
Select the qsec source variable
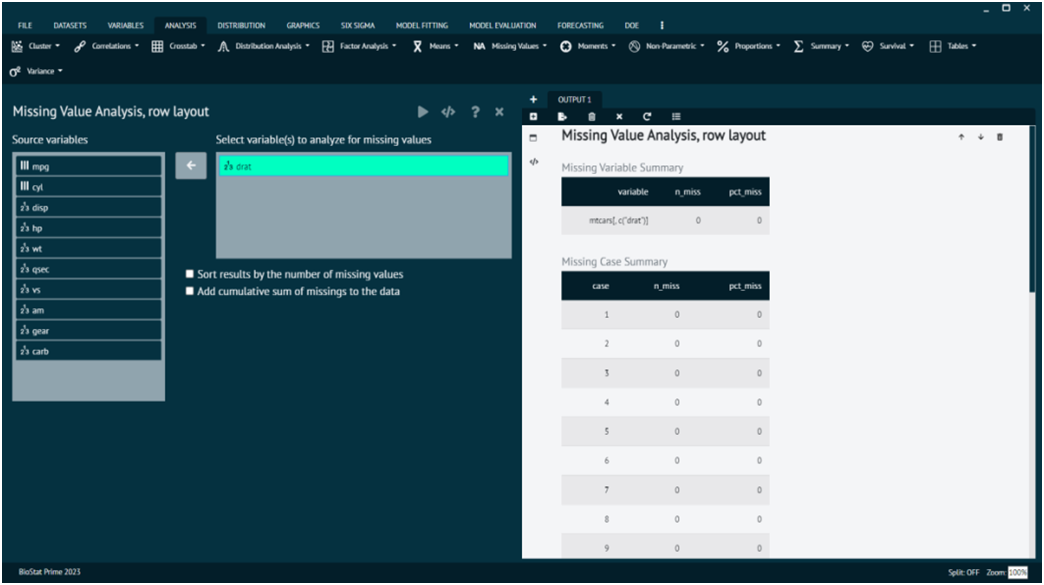(89, 269)
